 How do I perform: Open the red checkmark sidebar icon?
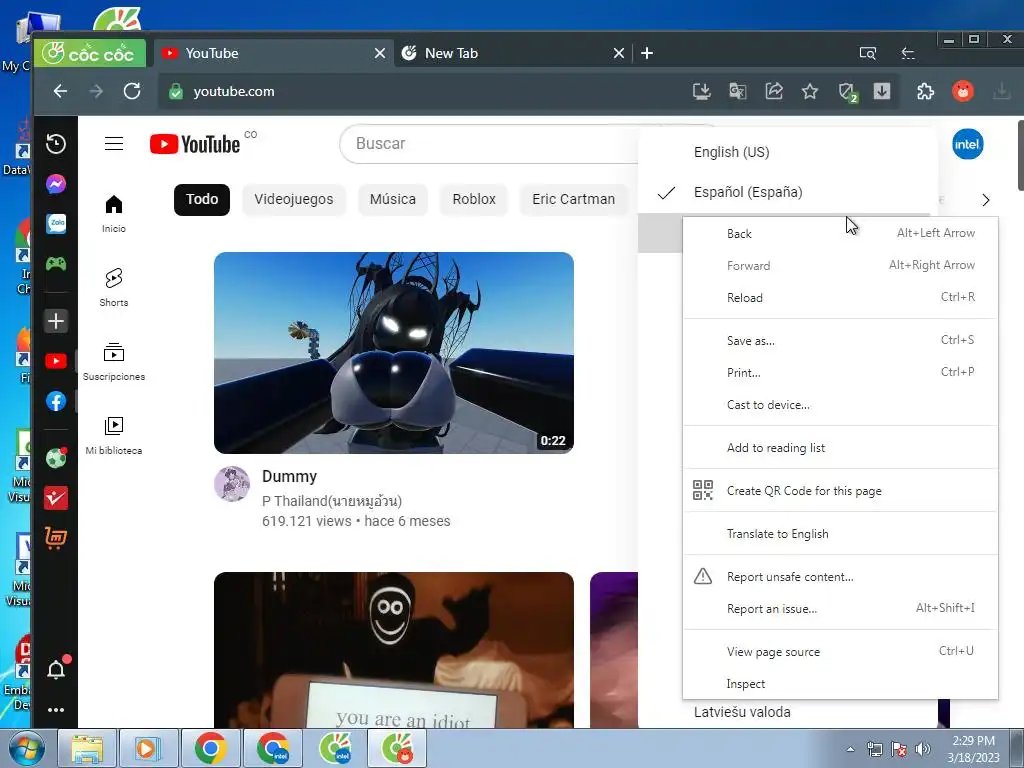56,498
